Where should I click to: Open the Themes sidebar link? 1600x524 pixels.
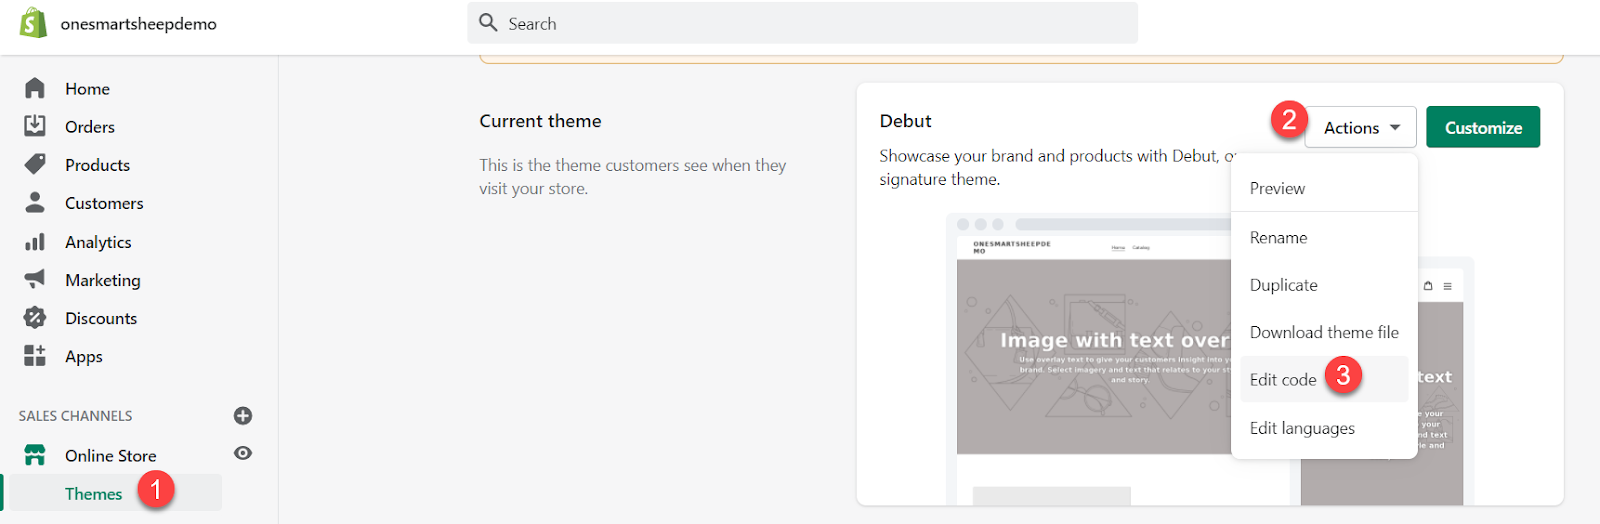94,494
